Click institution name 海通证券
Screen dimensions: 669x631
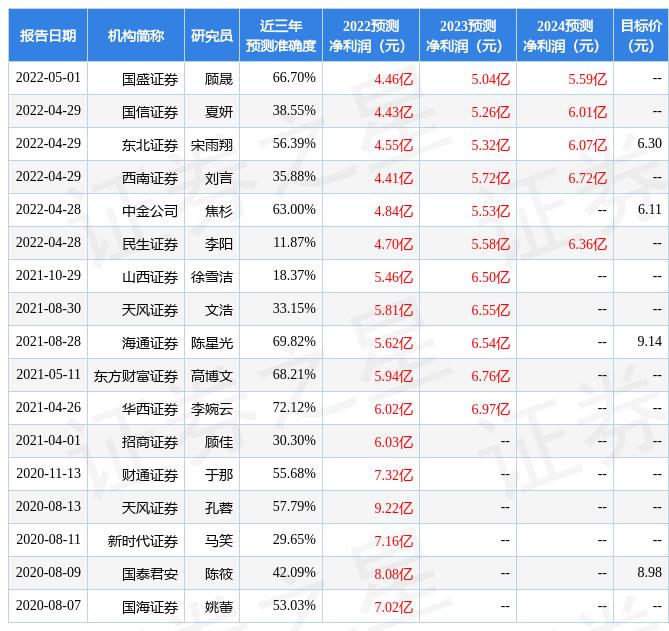pyautogui.click(x=150, y=343)
